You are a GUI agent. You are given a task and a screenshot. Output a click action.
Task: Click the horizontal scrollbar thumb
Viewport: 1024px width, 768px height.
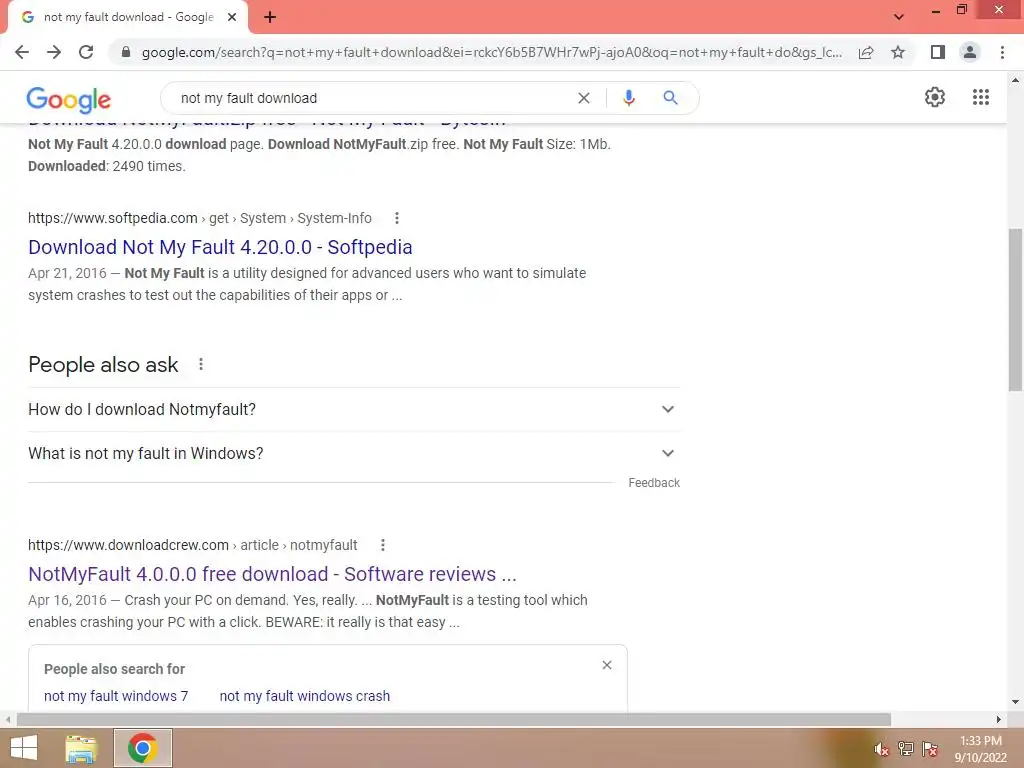pos(454,719)
